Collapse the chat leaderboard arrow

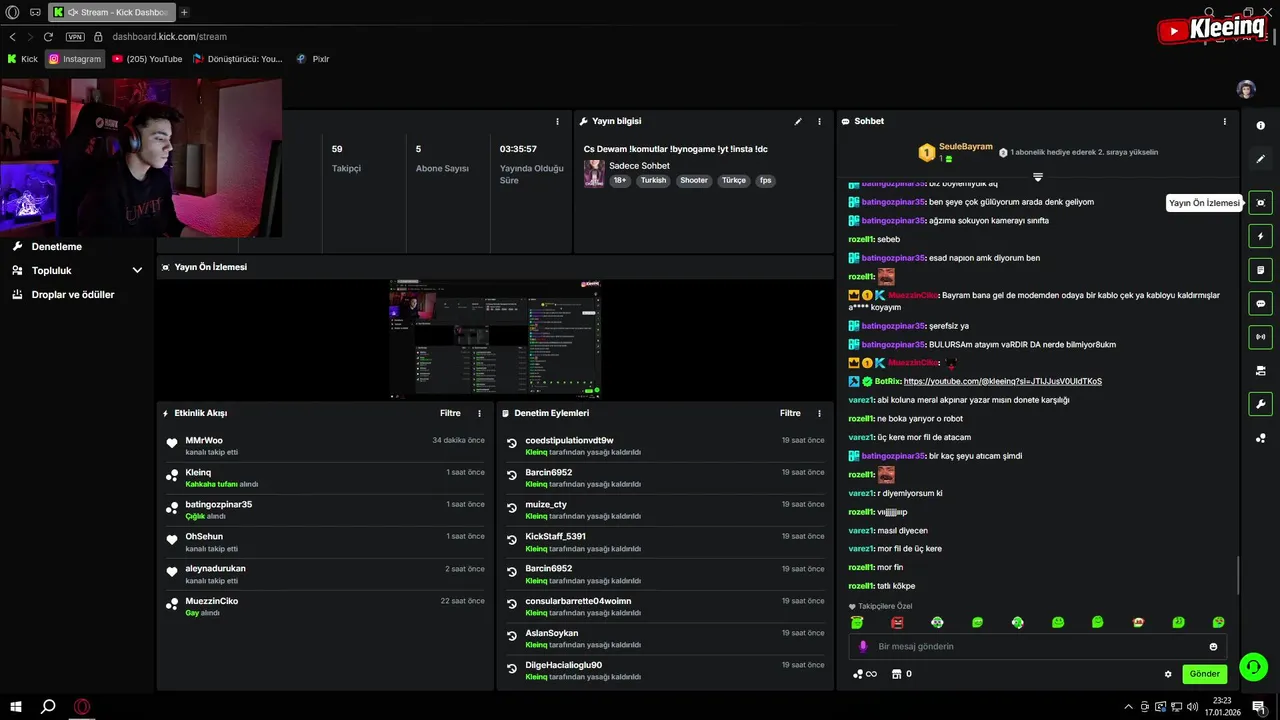[x=1038, y=177]
